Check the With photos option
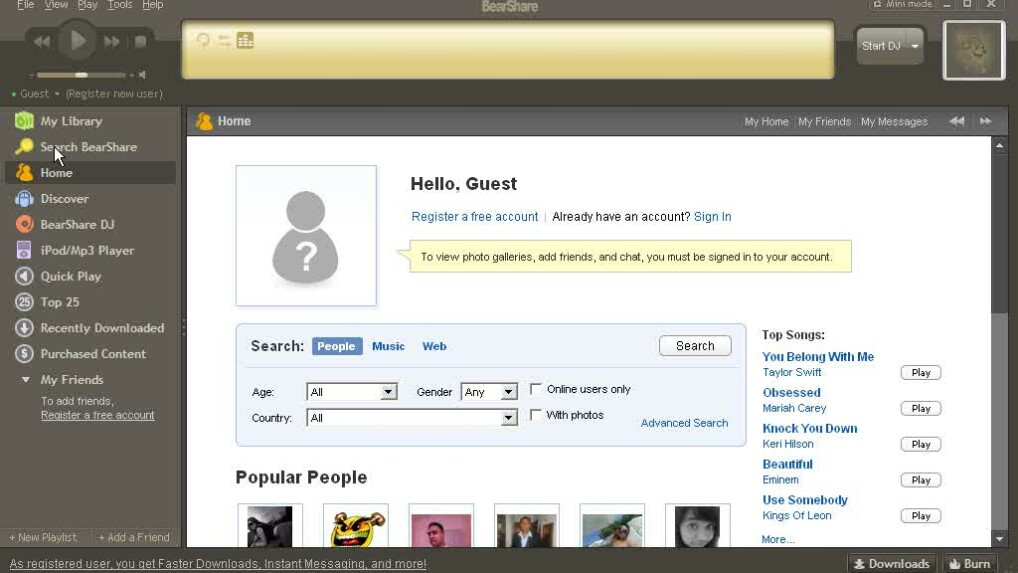The height and width of the screenshot is (573, 1018). coord(536,415)
